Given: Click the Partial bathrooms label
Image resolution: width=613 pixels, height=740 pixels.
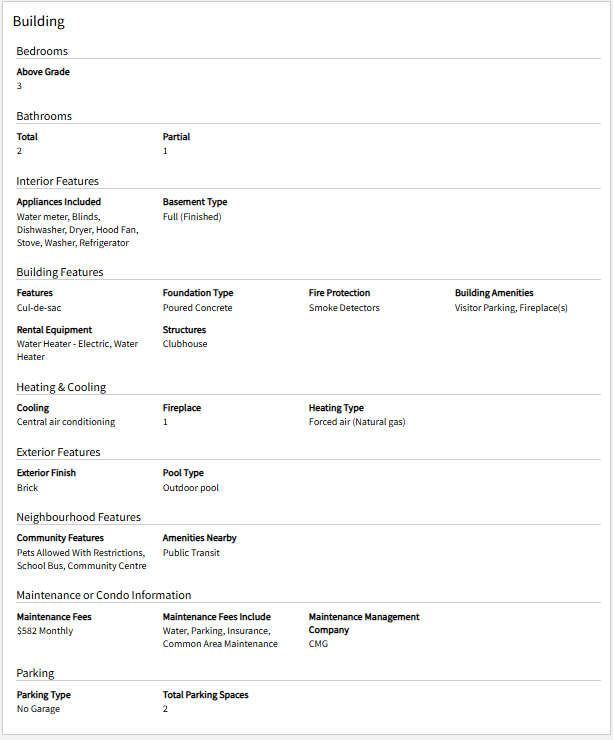Looking at the screenshot, I should 176,137.
